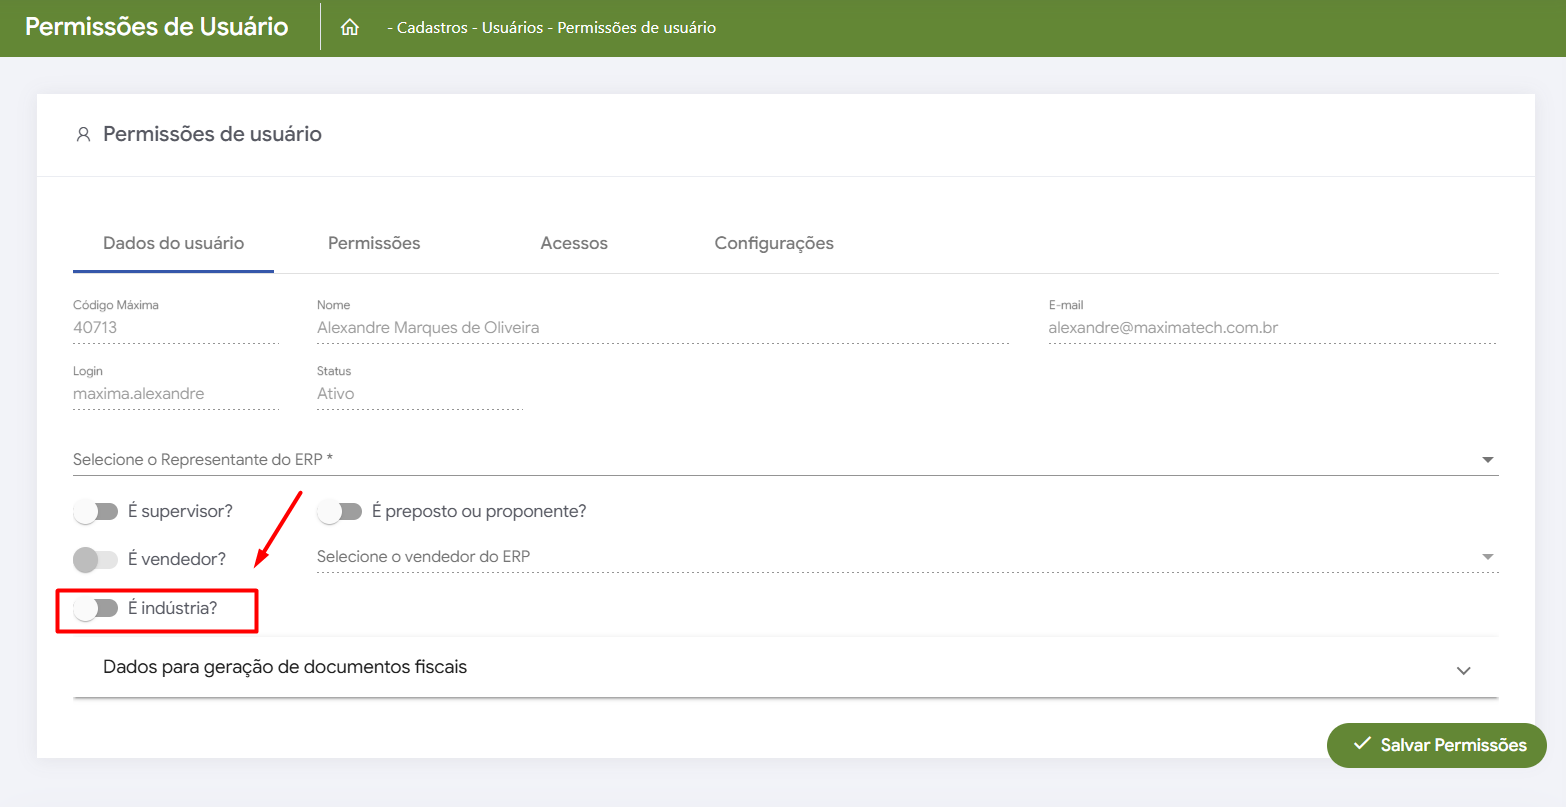Click Usuários in the breadcrumb
This screenshot has width=1566, height=807.
pos(512,28)
